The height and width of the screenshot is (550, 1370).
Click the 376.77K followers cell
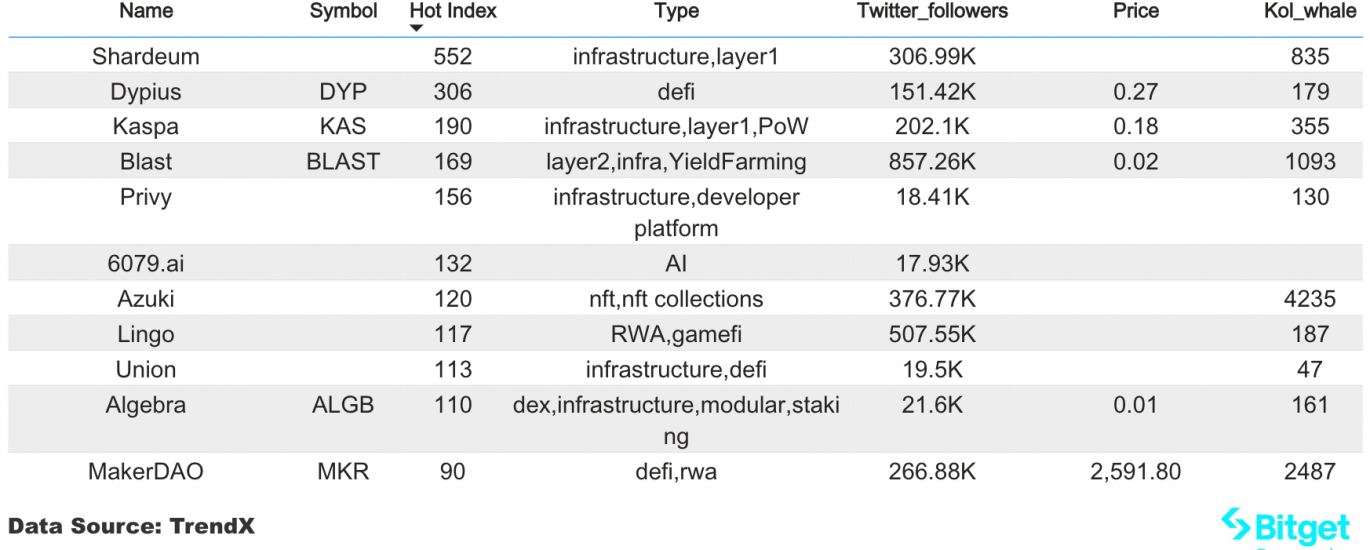(932, 299)
